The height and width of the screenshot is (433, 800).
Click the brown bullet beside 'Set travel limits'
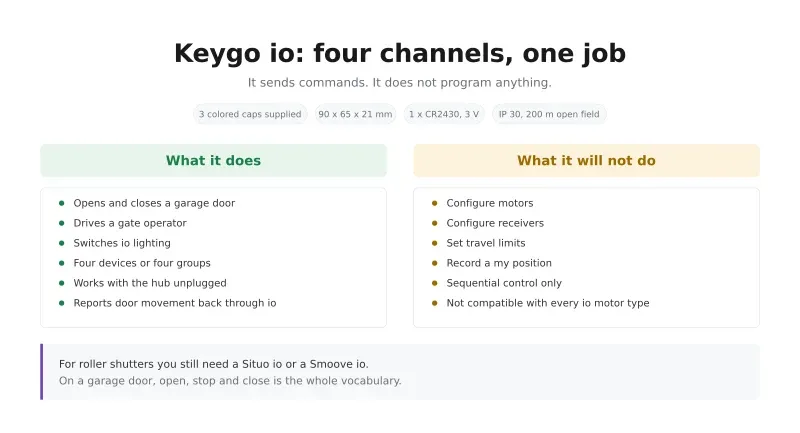435,243
